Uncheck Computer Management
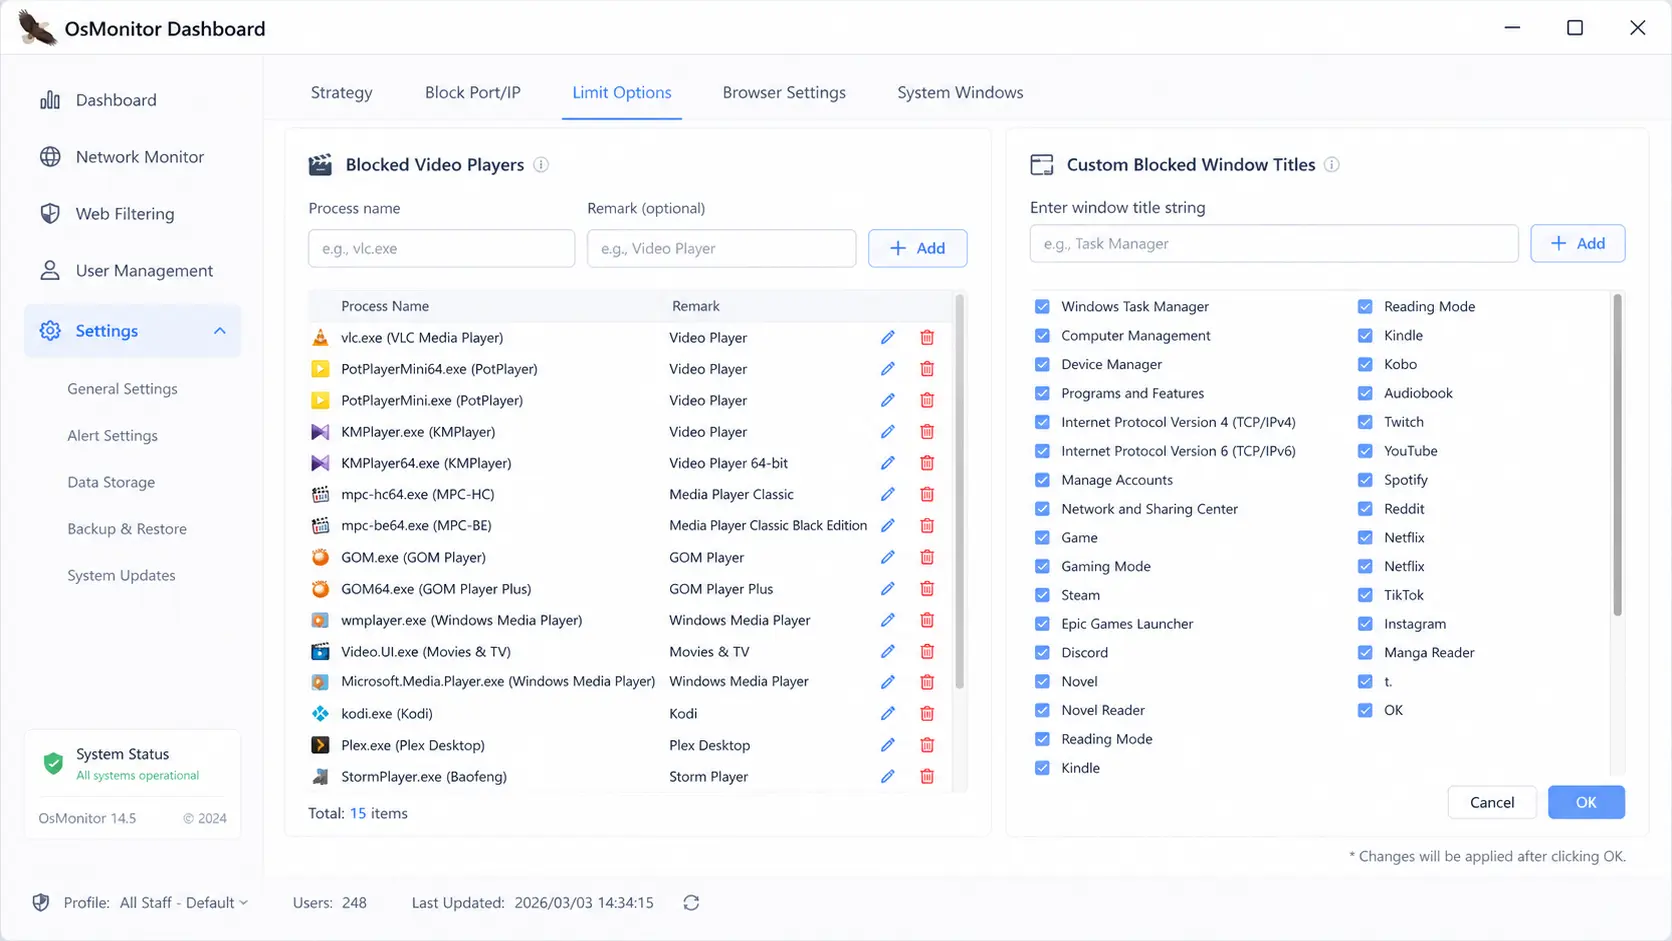 point(1042,335)
